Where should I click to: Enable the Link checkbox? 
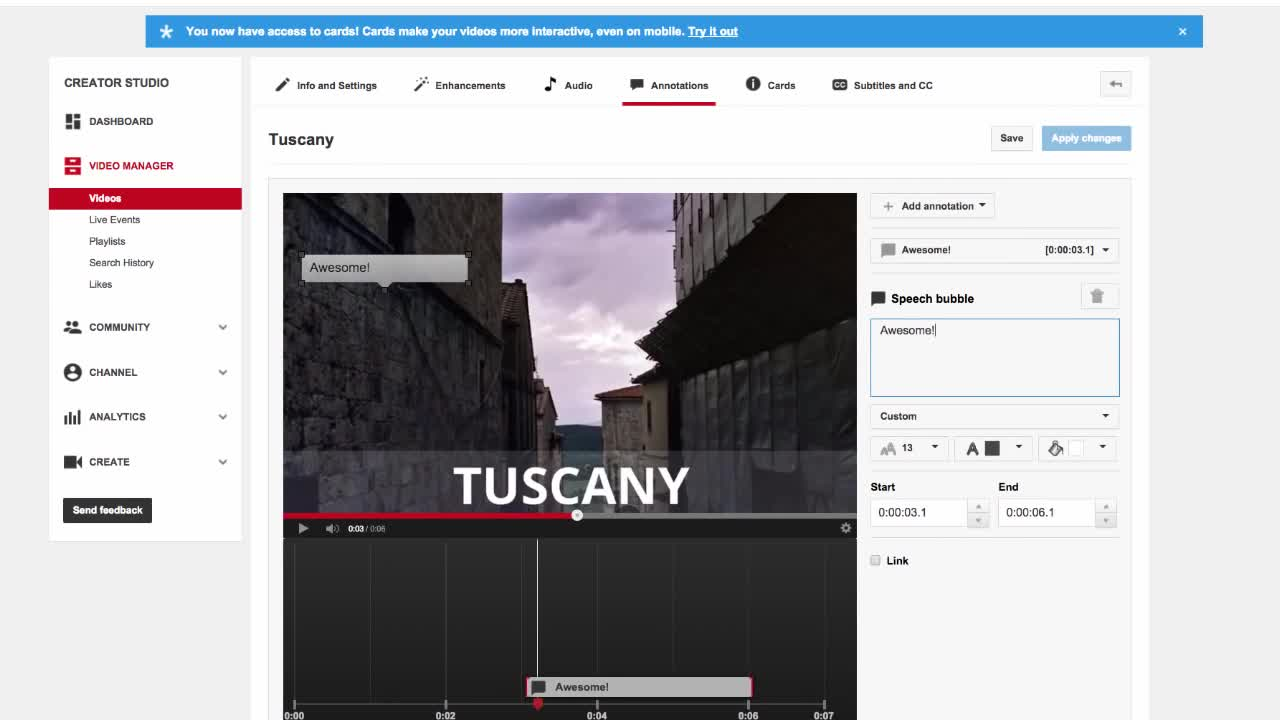pos(876,560)
